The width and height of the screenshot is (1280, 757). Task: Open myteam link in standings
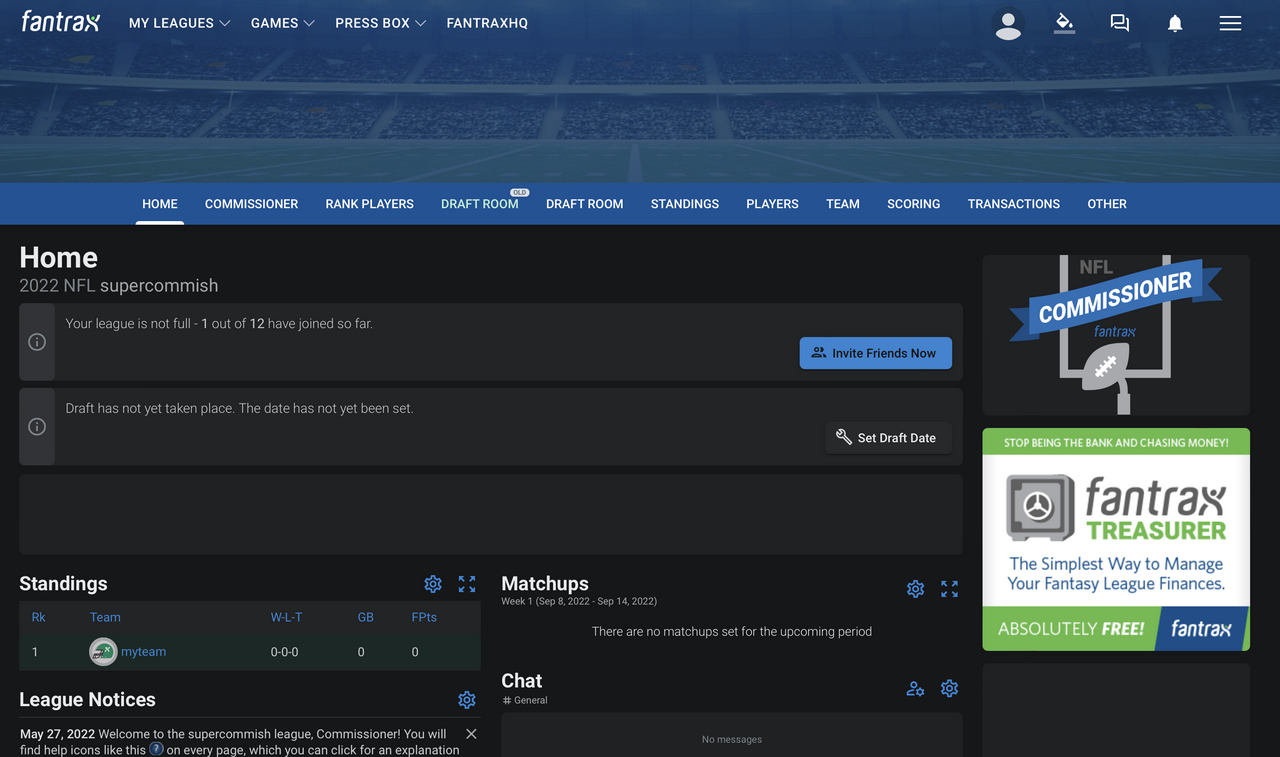[143, 652]
